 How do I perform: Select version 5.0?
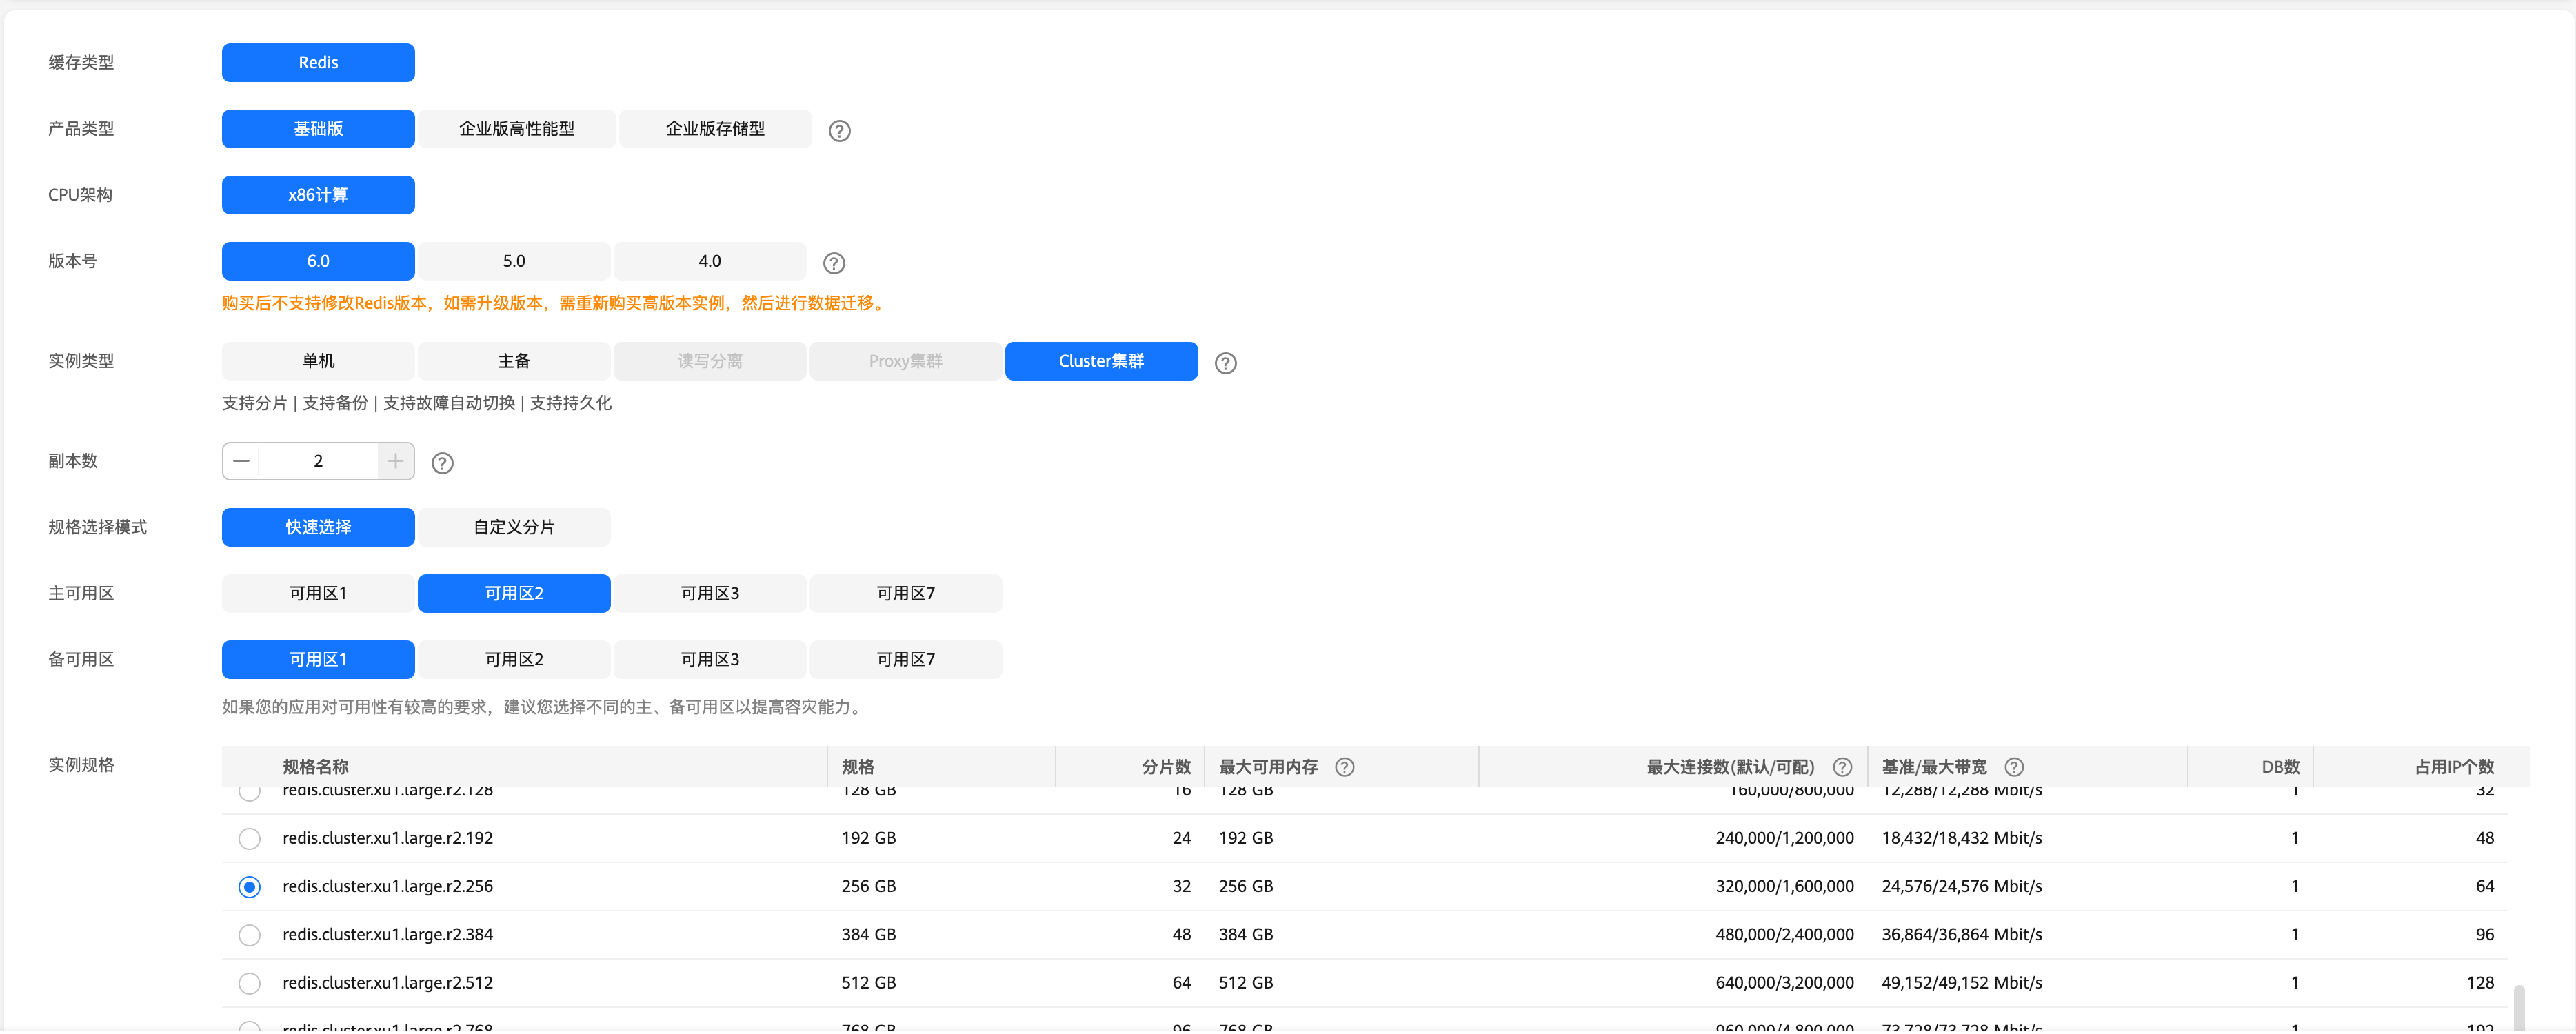pyautogui.click(x=514, y=261)
